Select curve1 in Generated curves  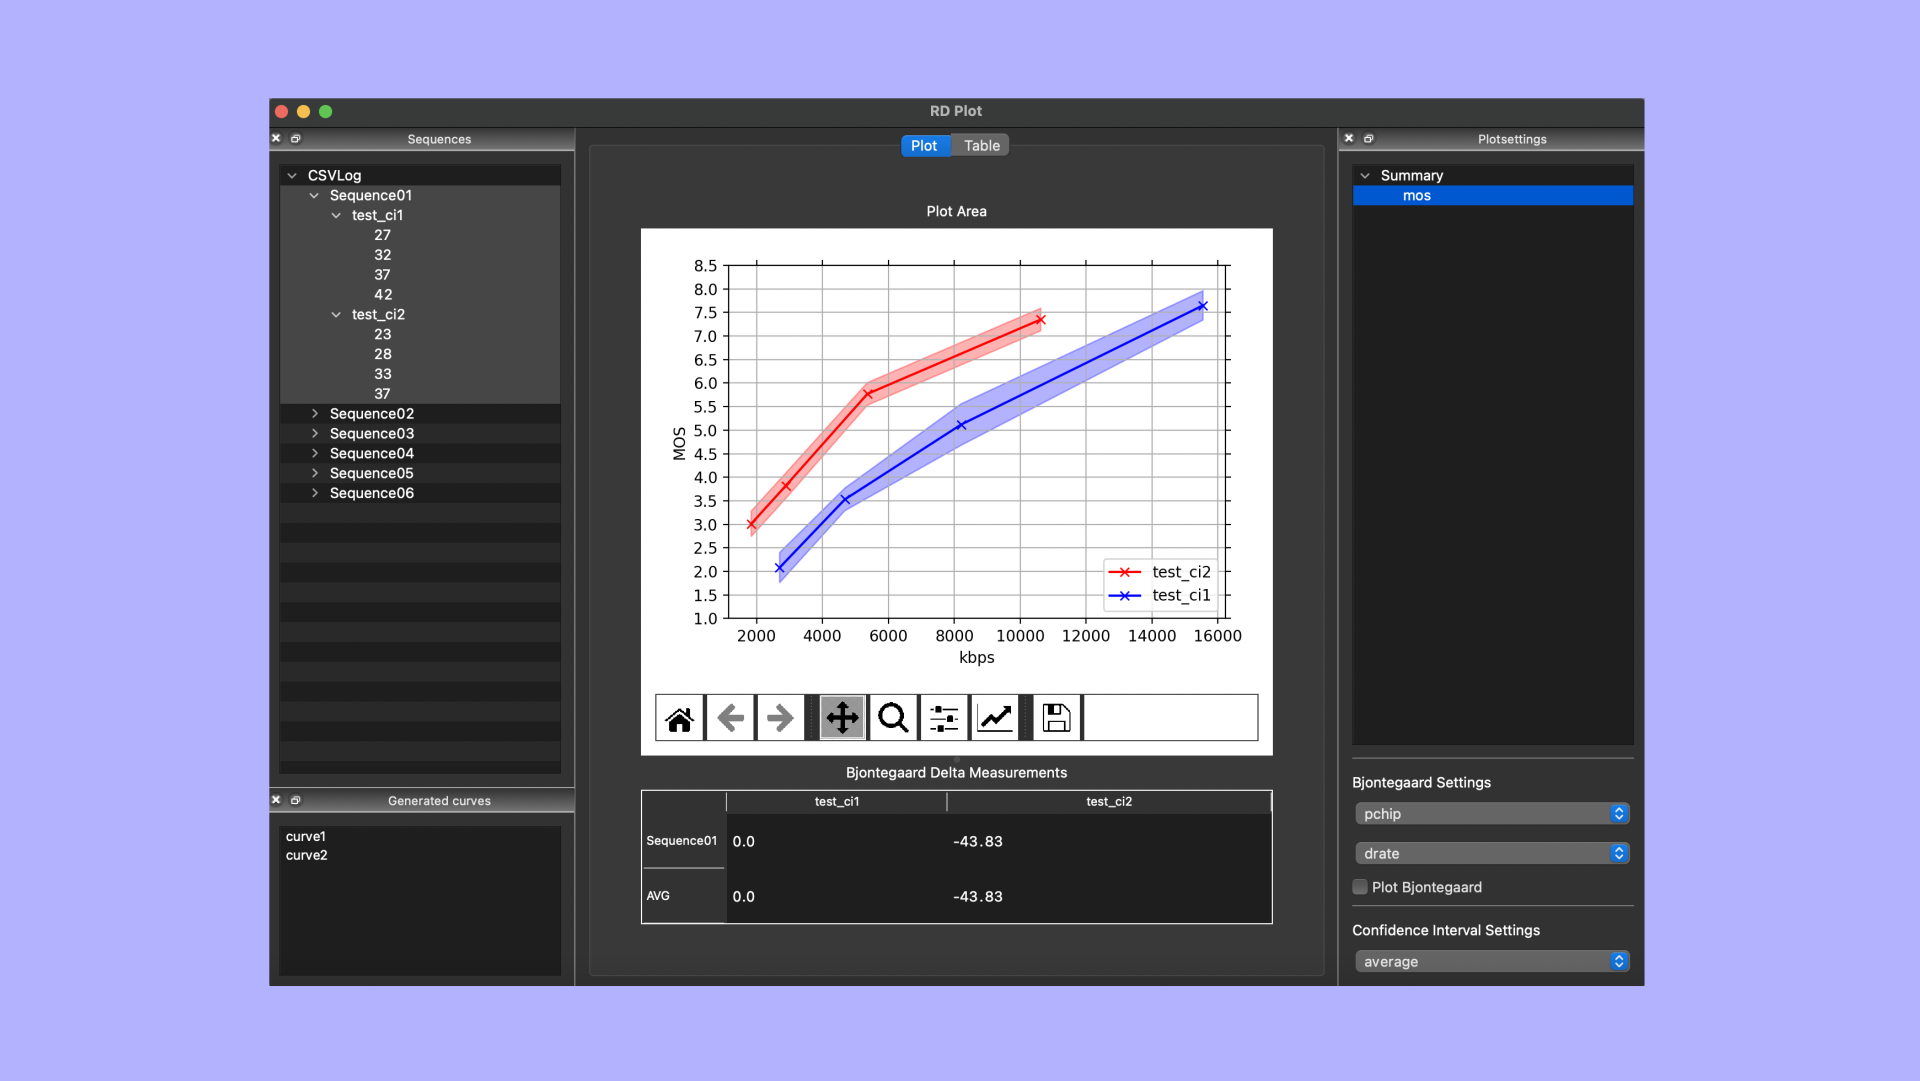(x=306, y=837)
